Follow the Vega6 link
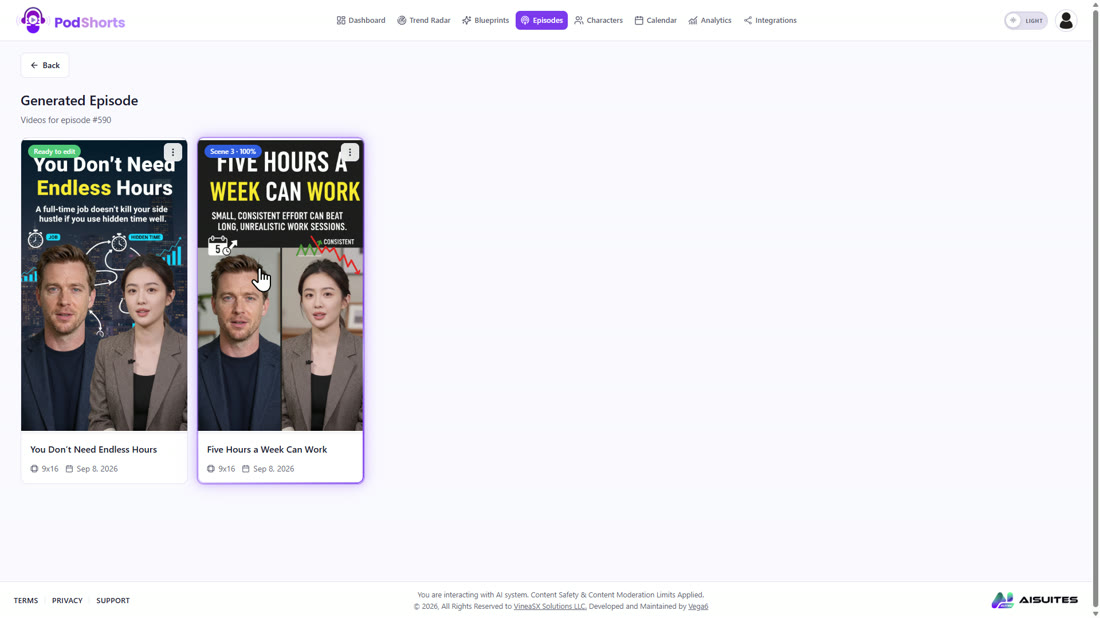Screen dimensions: 1100x618 pos(698,607)
